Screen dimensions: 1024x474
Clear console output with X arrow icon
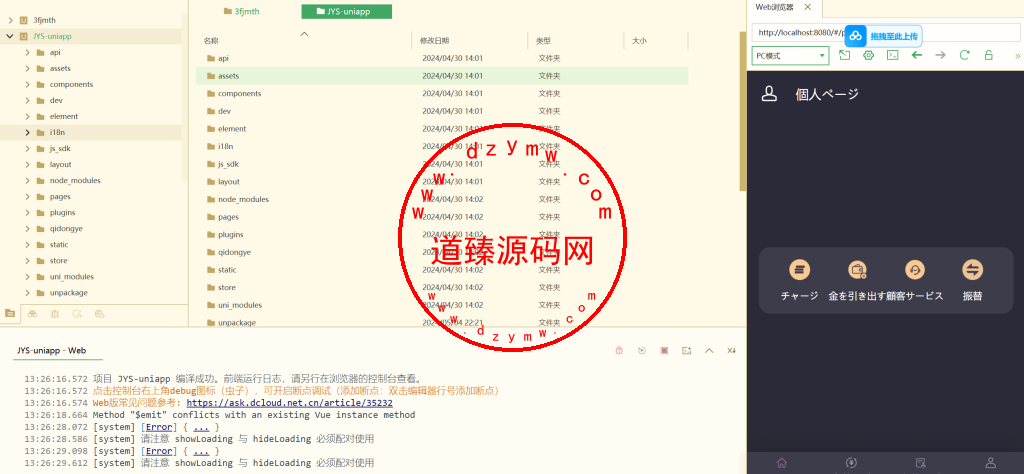pyautogui.click(x=731, y=351)
